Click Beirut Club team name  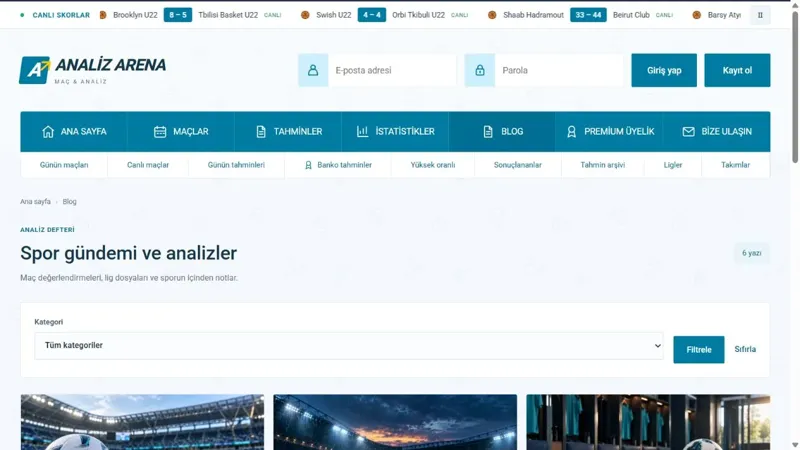click(631, 15)
